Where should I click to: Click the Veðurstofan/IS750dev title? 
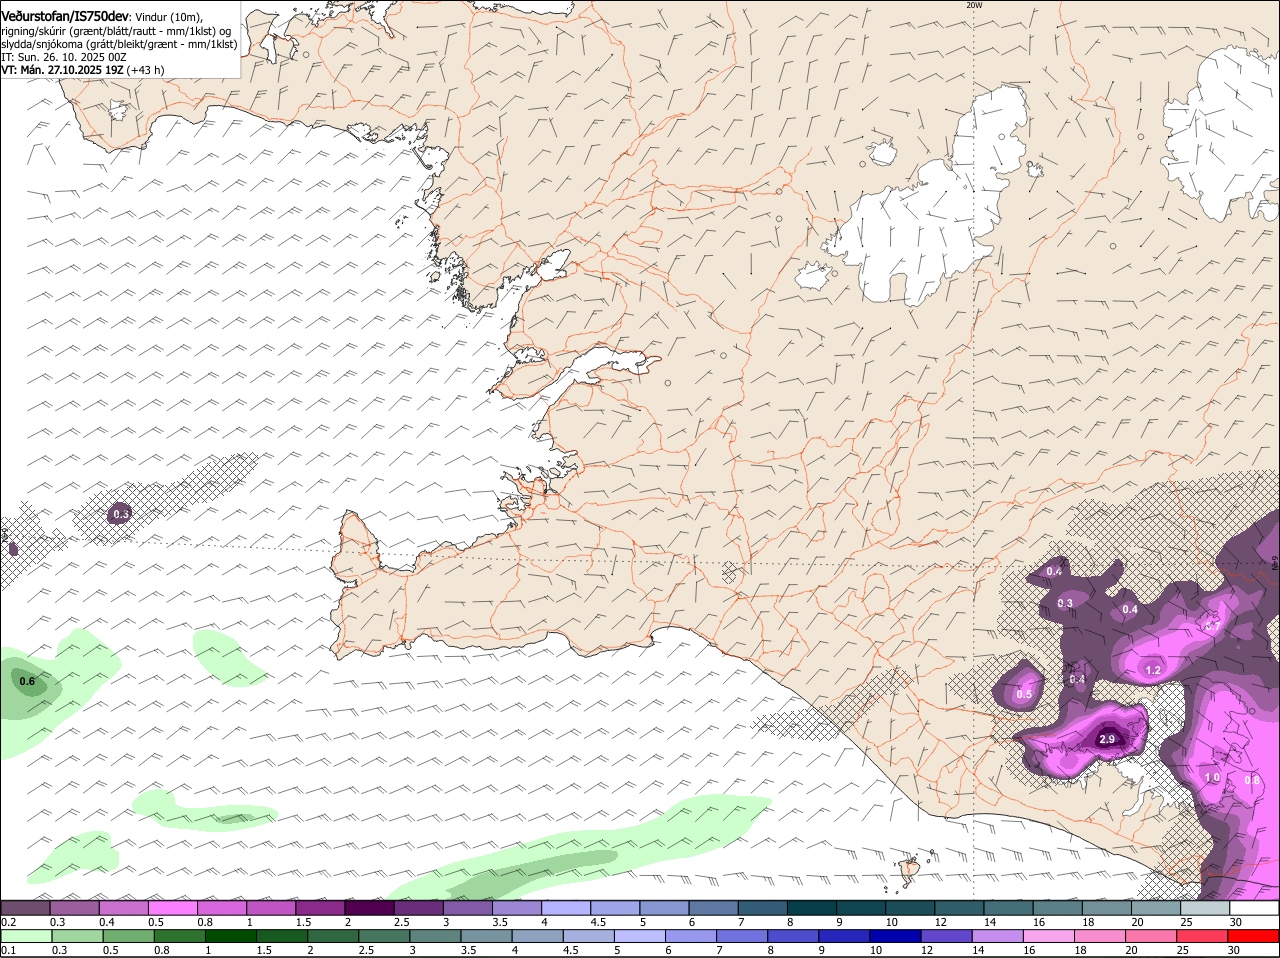65,17
